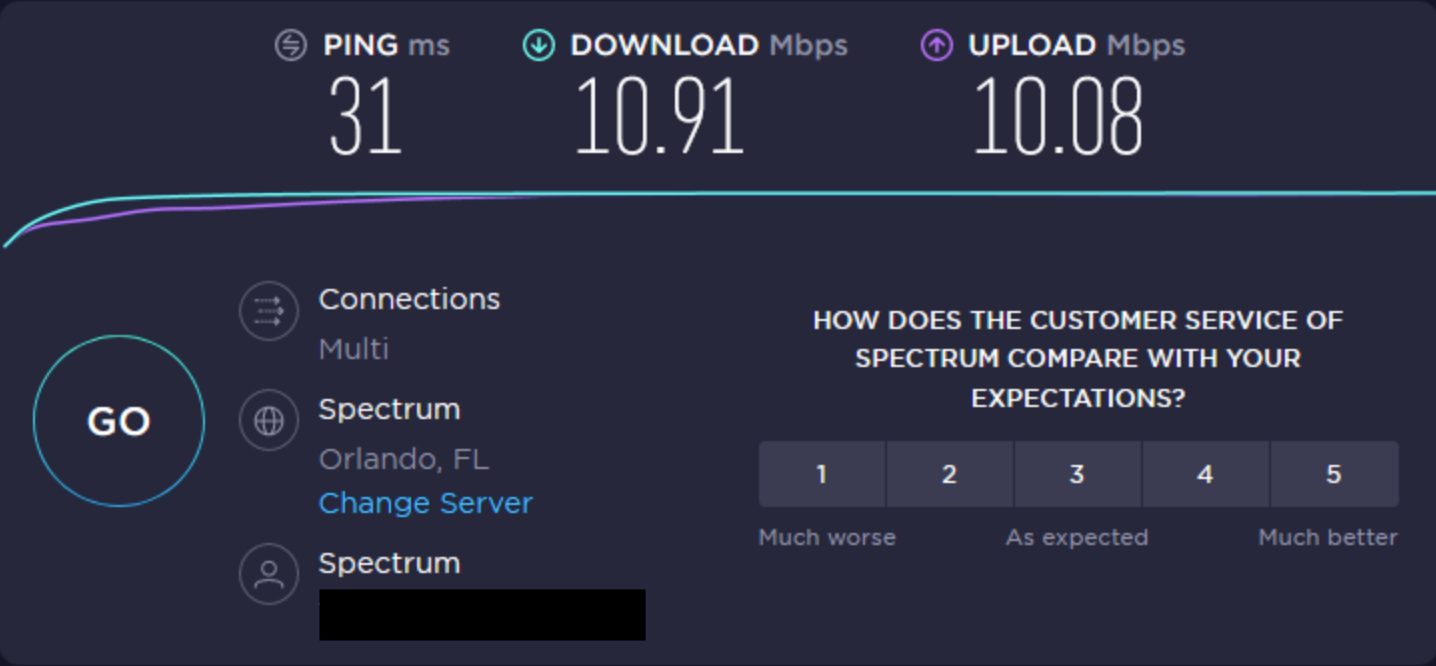Click the ISP user profile icon

coord(268,574)
